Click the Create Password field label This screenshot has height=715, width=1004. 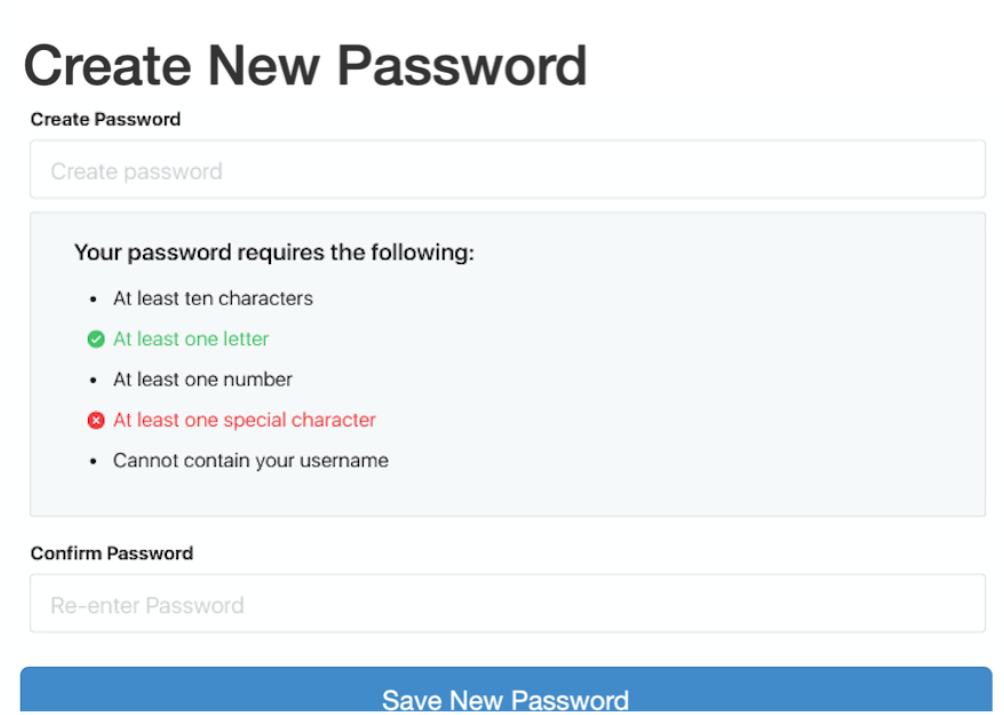click(105, 119)
